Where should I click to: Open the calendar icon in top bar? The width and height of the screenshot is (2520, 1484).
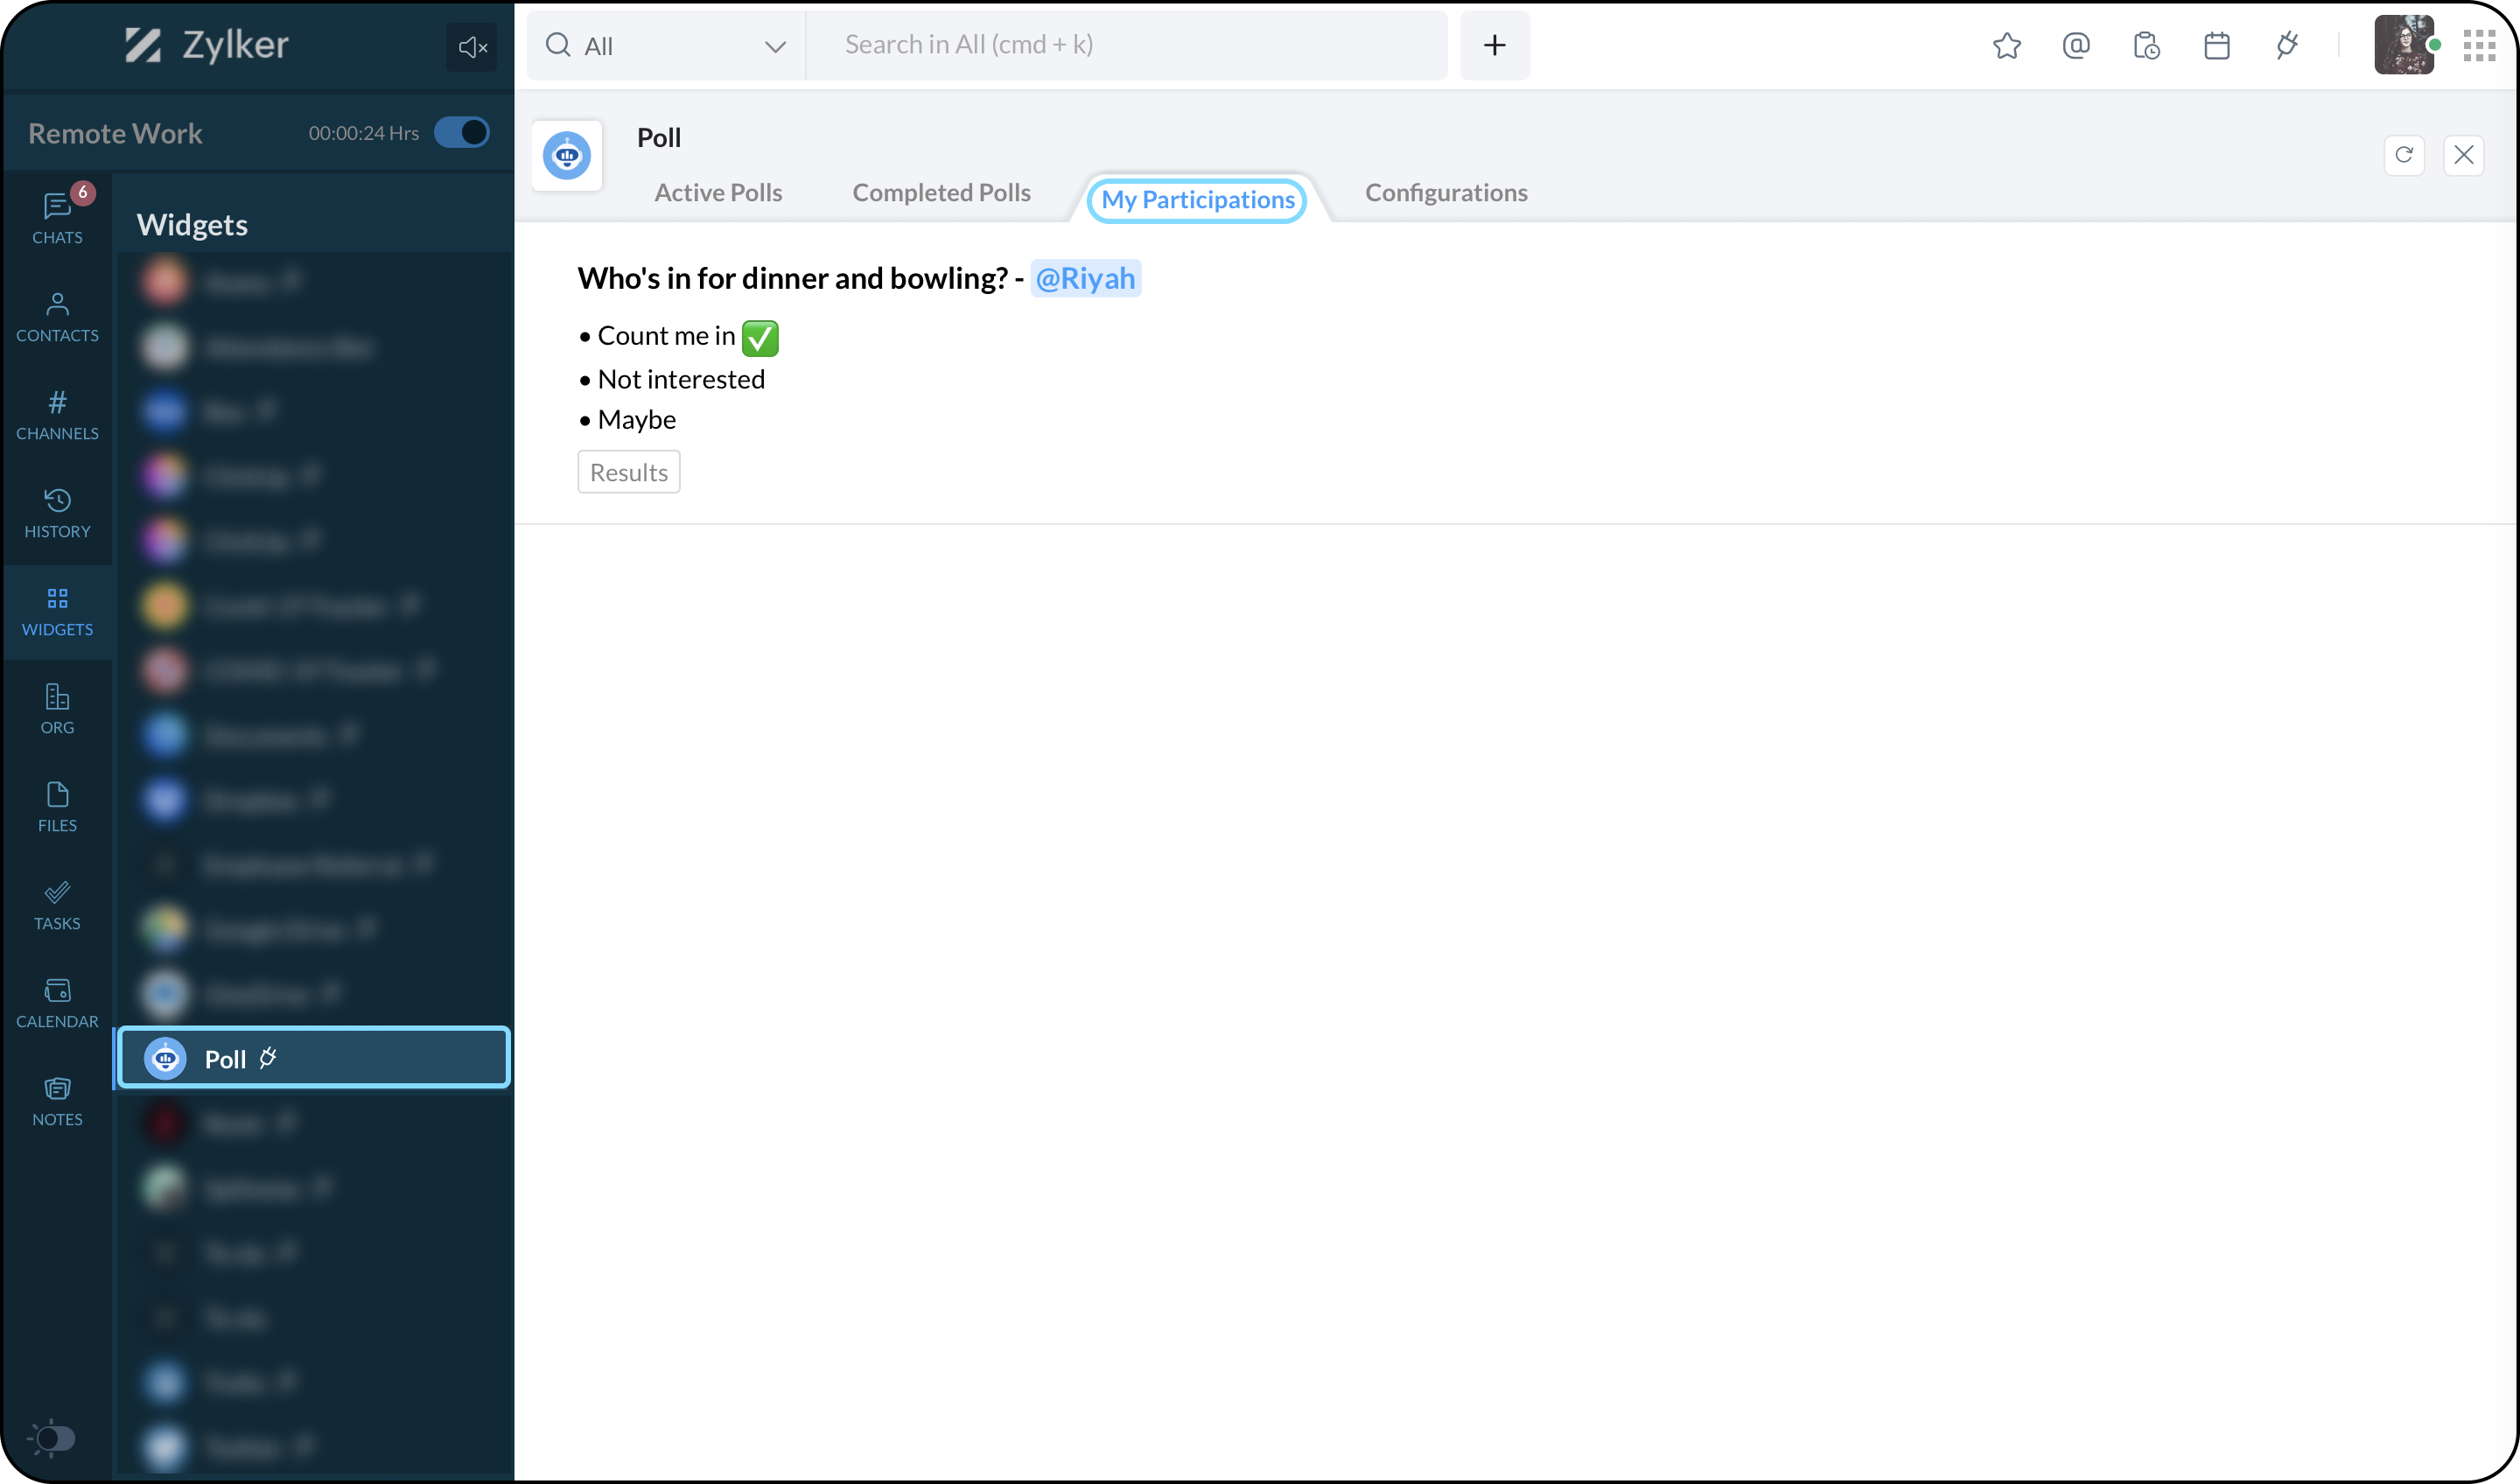point(2216,46)
